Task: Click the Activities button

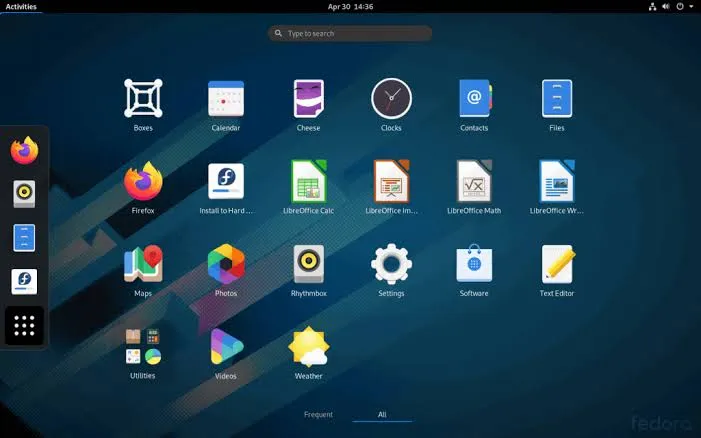Action: (x=21, y=6)
